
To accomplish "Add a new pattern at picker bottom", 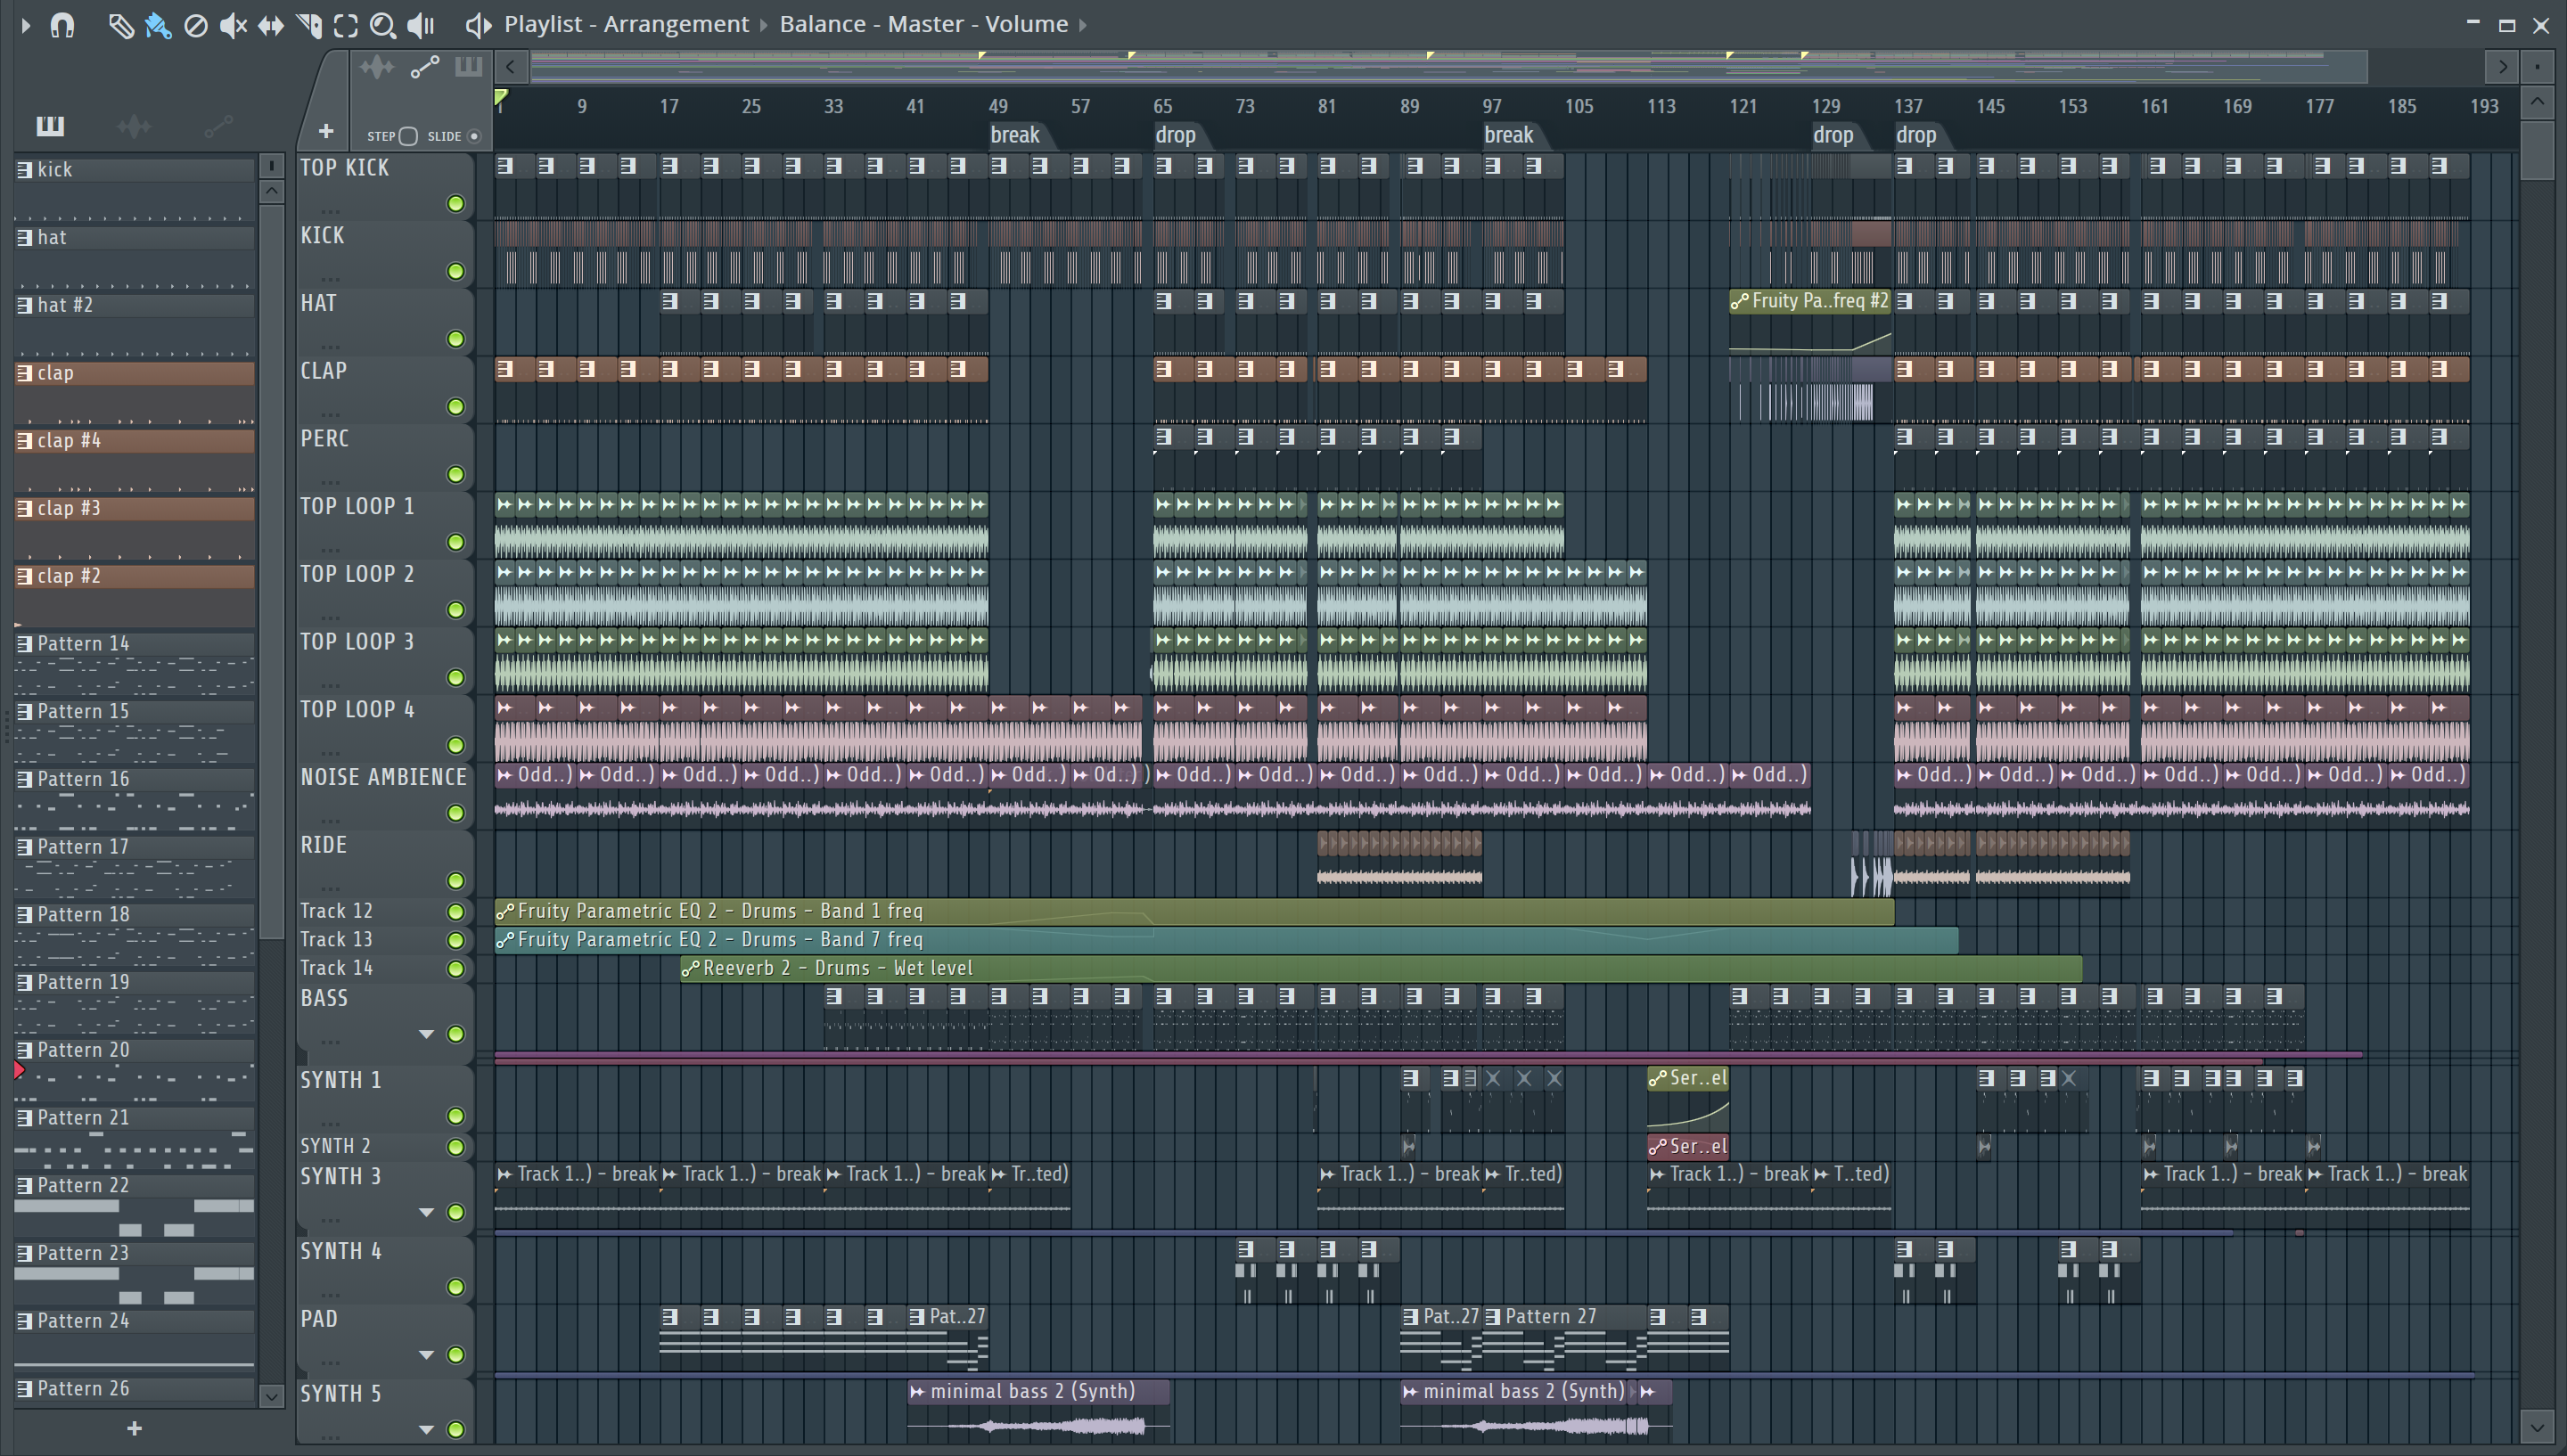I will (134, 1429).
